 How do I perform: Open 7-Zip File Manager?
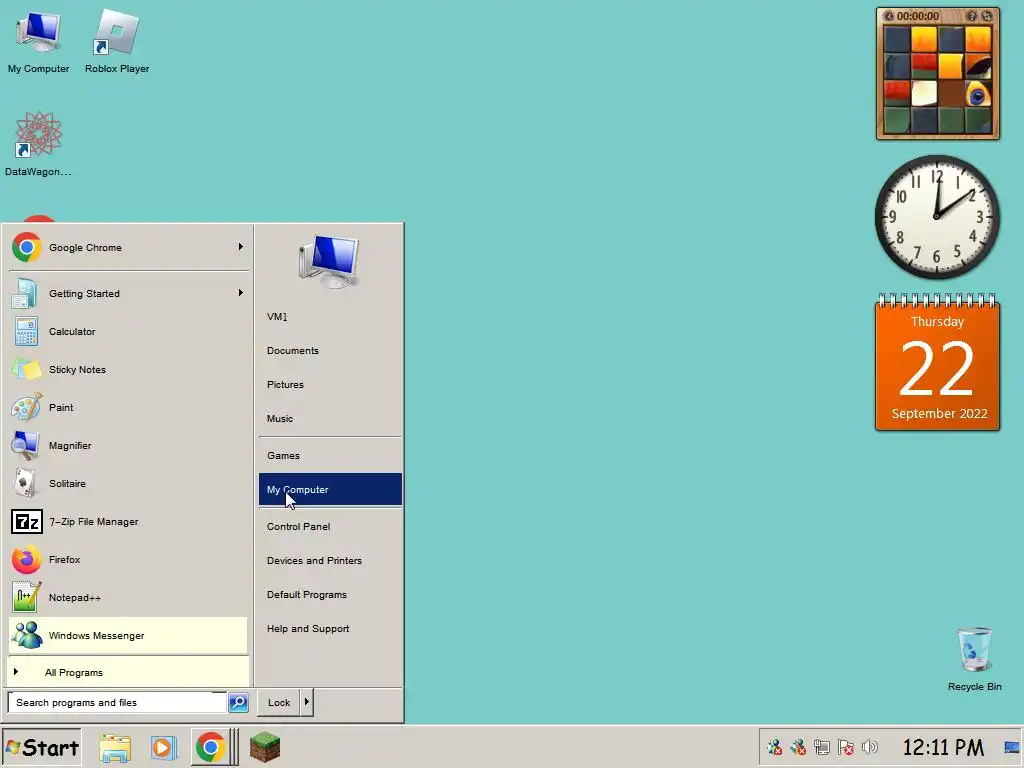pyautogui.click(x=128, y=521)
